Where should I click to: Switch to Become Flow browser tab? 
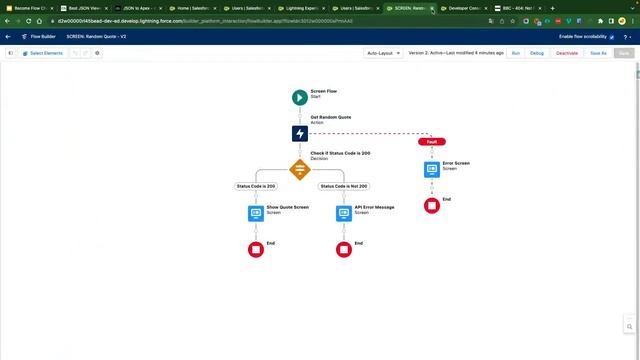pyautogui.click(x=29, y=8)
